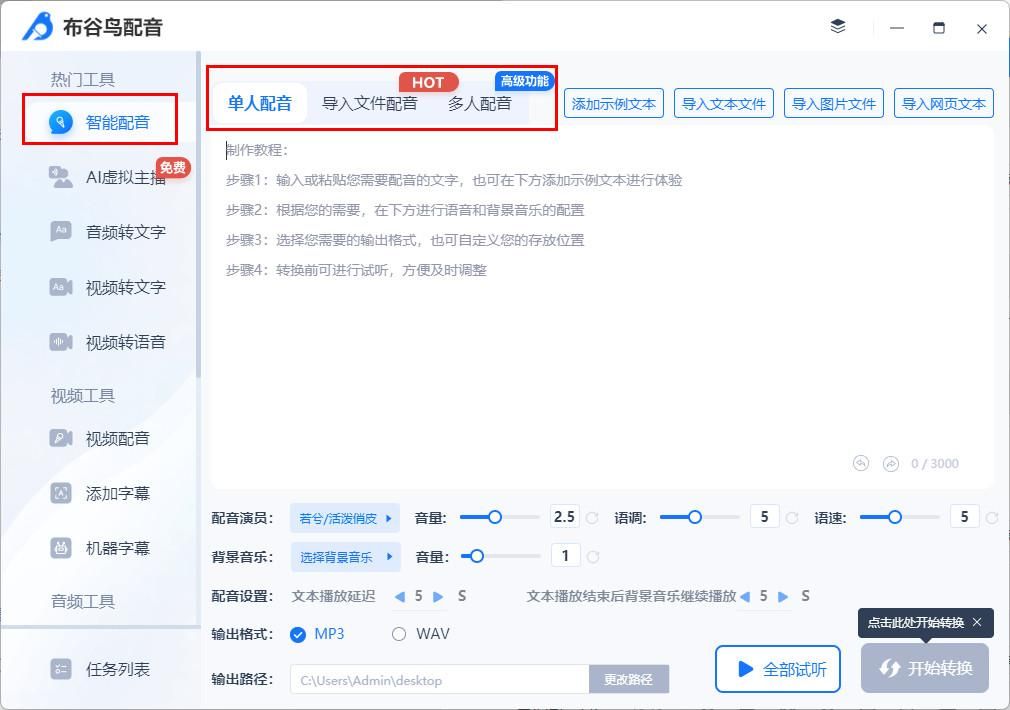Click the 机器字幕 robot icon
The height and width of the screenshot is (710, 1010).
pos(61,548)
